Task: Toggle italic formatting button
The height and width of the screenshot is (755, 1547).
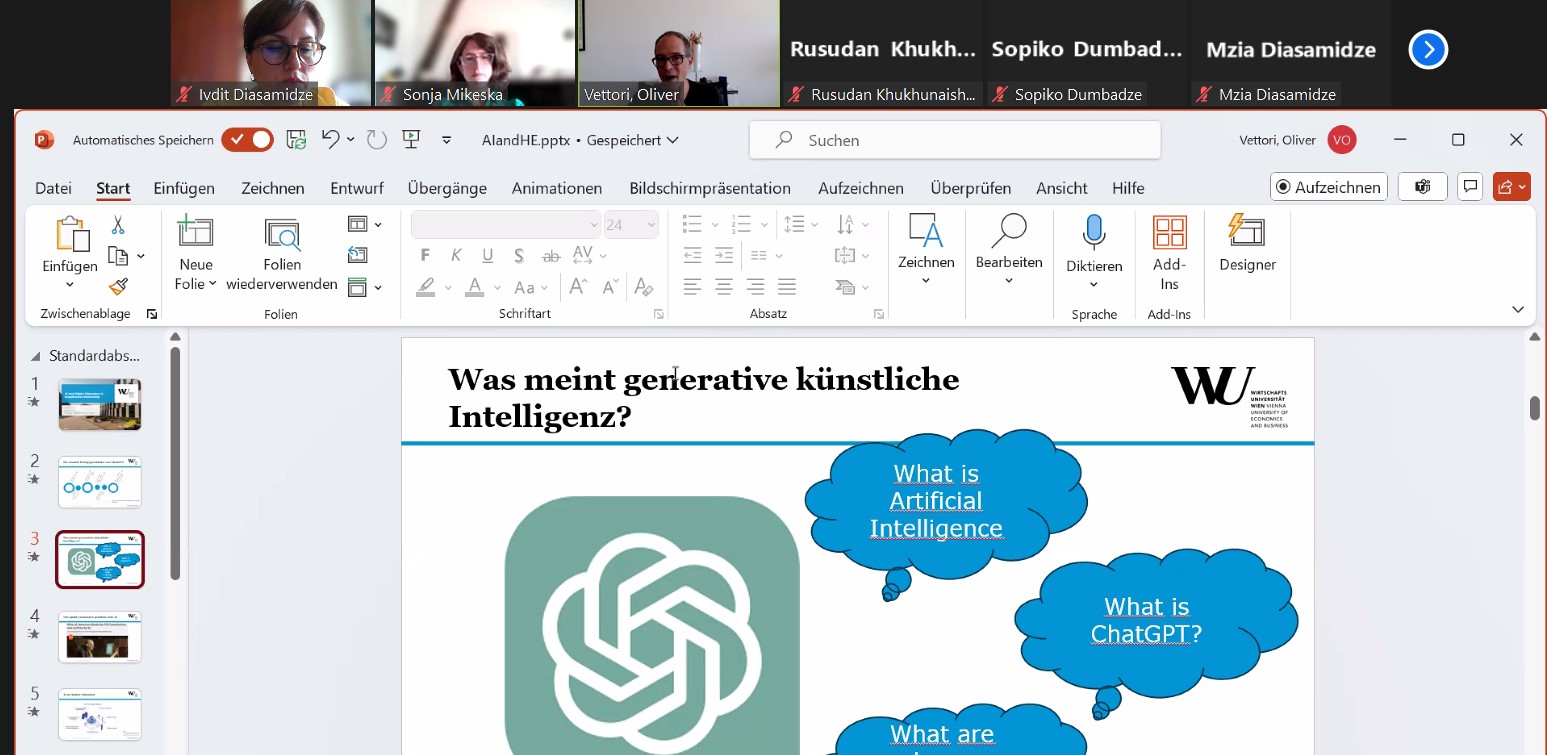Action: coord(456,256)
